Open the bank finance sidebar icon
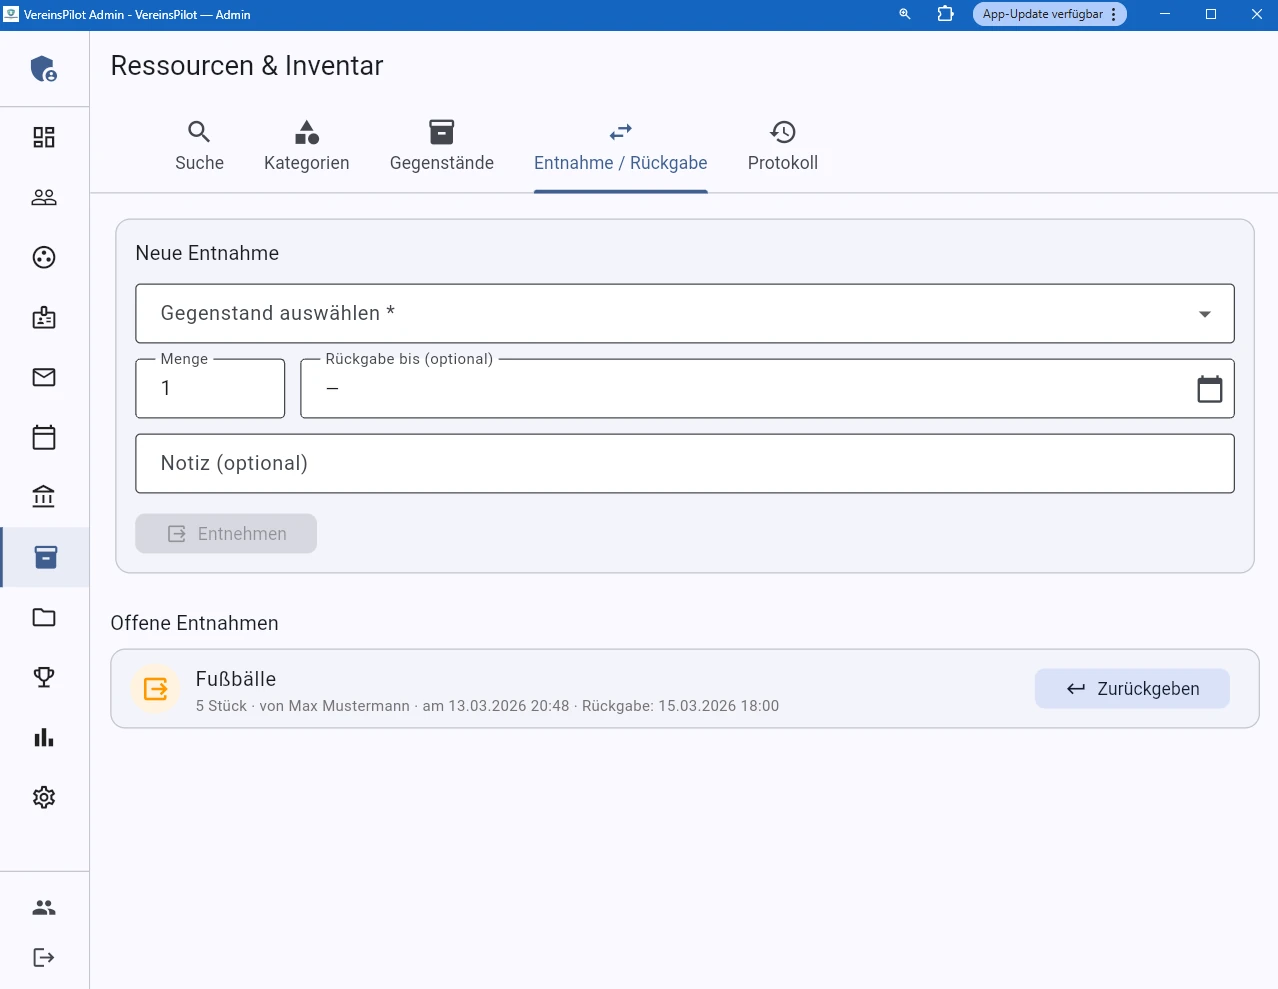 [44, 497]
